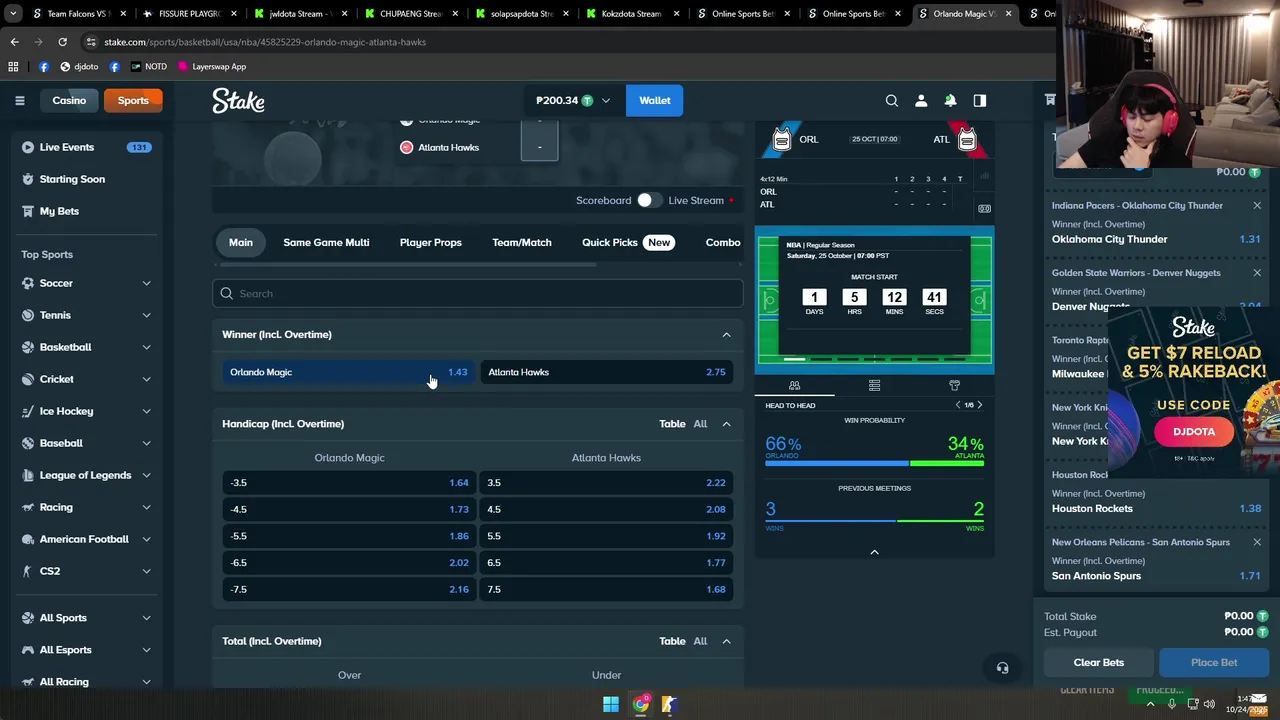
Task: Toggle the right sidebar panel icon
Action: click(x=980, y=100)
